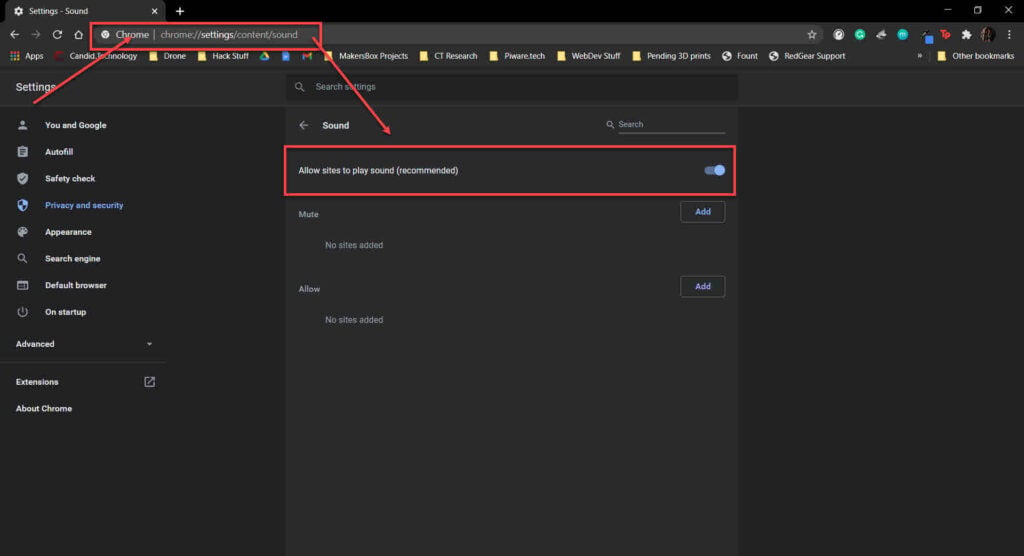Open the Apps grid shortcut

pos(27,56)
